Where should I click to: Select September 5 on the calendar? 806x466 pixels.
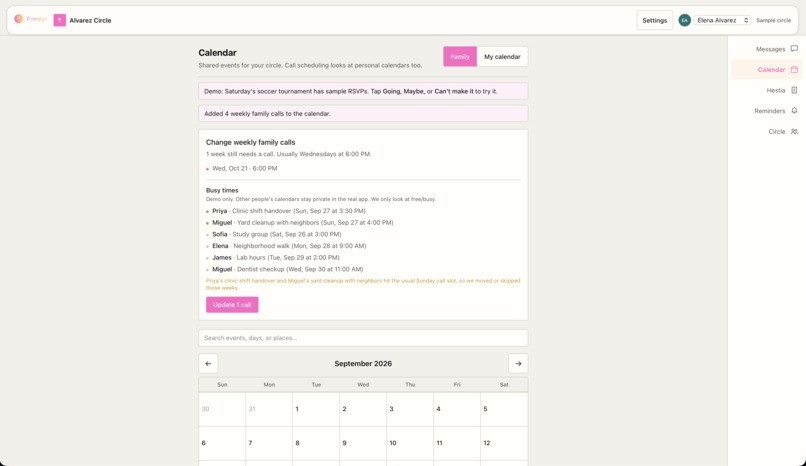[x=504, y=409]
